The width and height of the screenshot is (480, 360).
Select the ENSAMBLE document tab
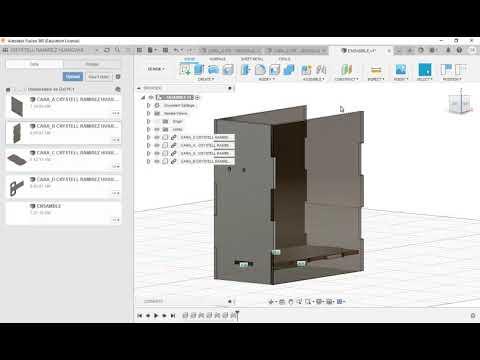coord(362,51)
